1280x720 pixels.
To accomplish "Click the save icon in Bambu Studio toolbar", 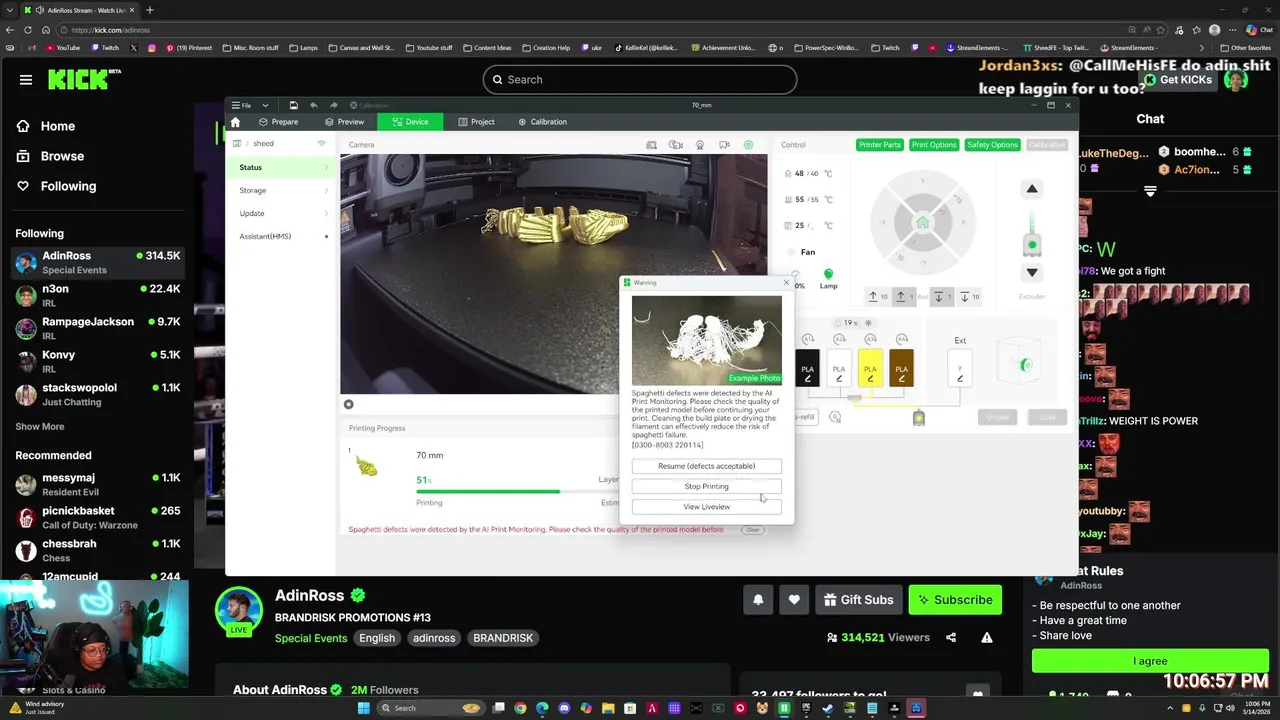I will pos(293,105).
